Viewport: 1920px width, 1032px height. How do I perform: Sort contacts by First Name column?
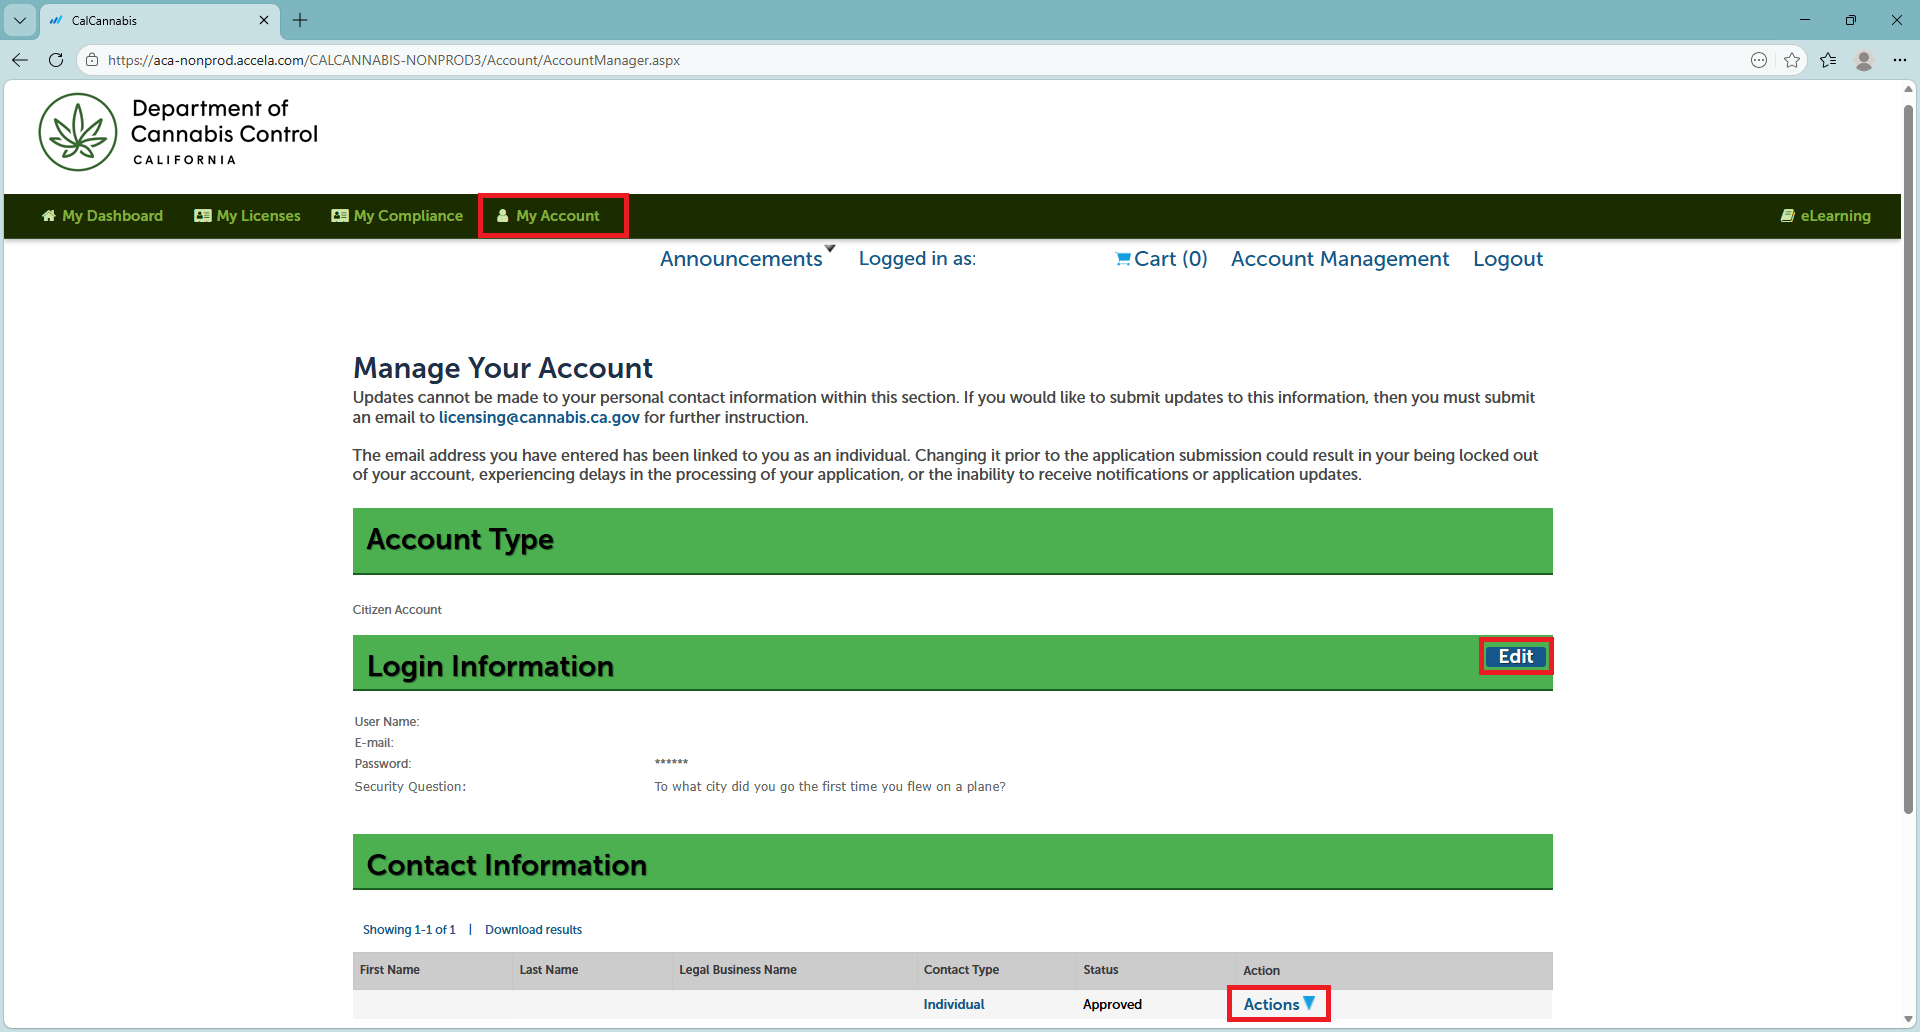(390, 970)
